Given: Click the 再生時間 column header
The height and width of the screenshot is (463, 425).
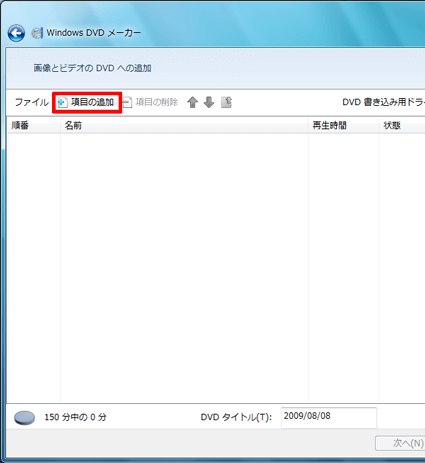Looking at the screenshot, I should tap(344, 125).
